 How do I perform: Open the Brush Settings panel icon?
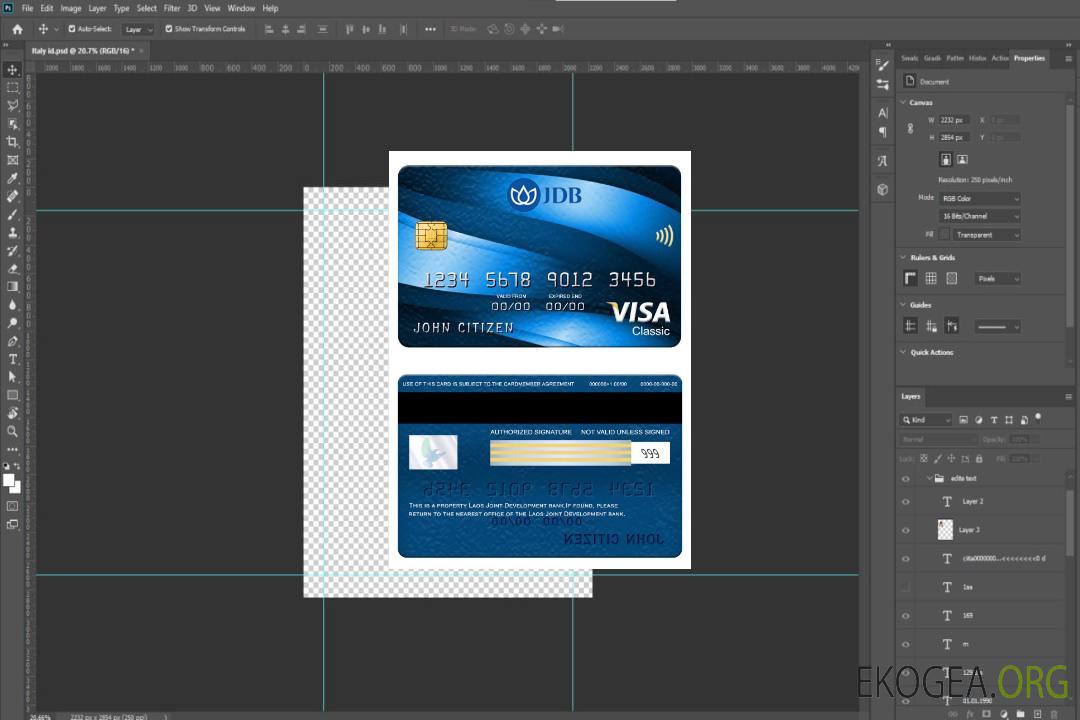[x=883, y=65]
